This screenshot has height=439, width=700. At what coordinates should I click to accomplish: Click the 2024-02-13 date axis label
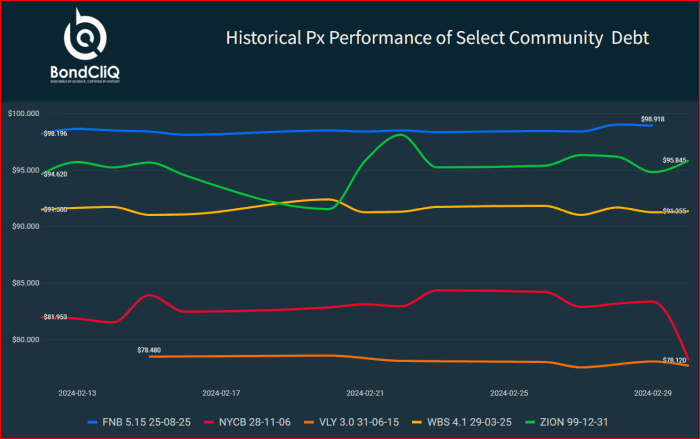77,393
